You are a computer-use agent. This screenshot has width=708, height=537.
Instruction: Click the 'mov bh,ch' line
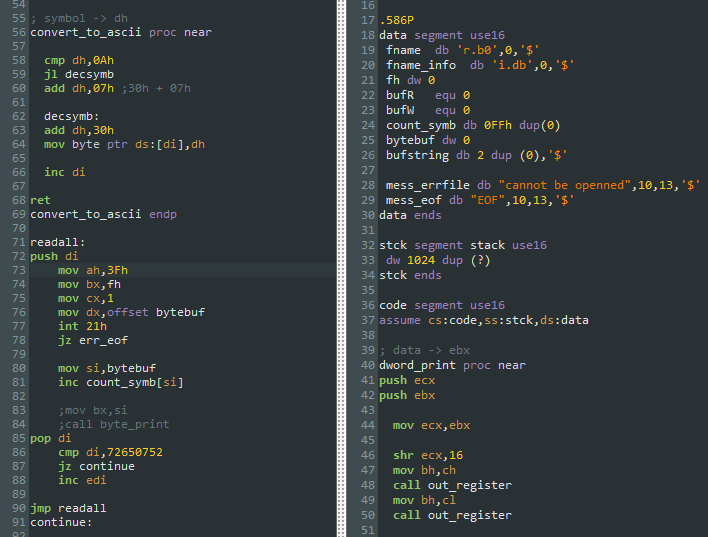click(x=424, y=470)
